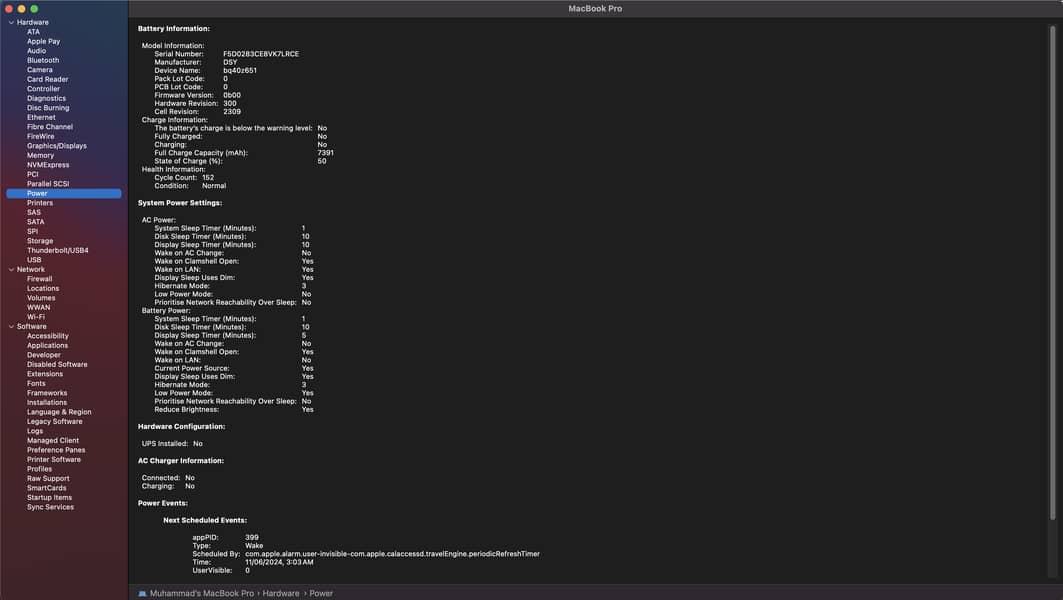Select Memory in the sidebar
Image resolution: width=1063 pixels, height=600 pixels.
tap(40, 155)
